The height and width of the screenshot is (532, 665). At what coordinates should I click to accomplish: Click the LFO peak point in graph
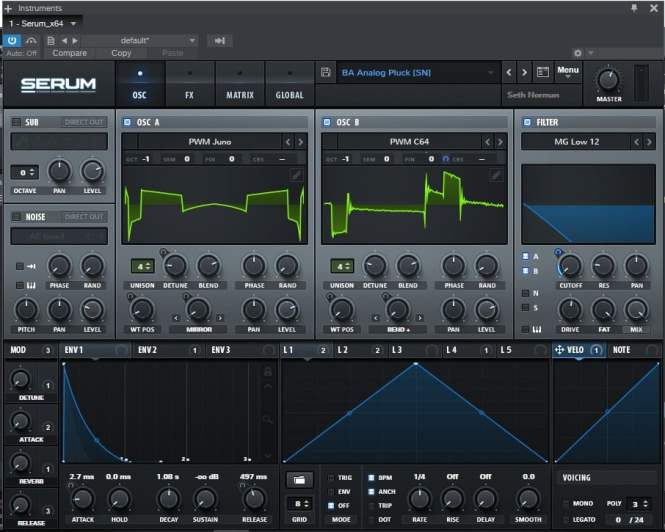416,364
